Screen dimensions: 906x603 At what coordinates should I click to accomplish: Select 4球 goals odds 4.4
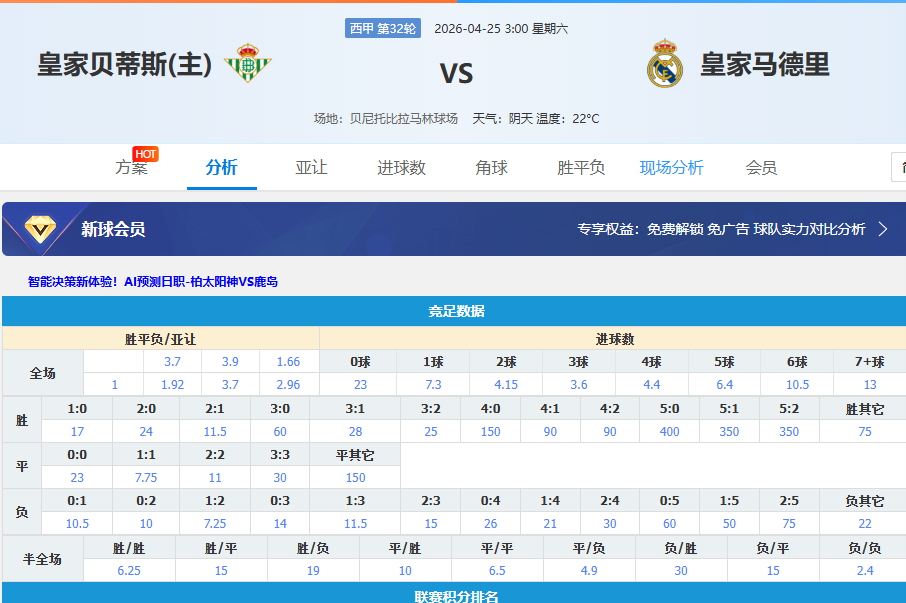[652, 385]
